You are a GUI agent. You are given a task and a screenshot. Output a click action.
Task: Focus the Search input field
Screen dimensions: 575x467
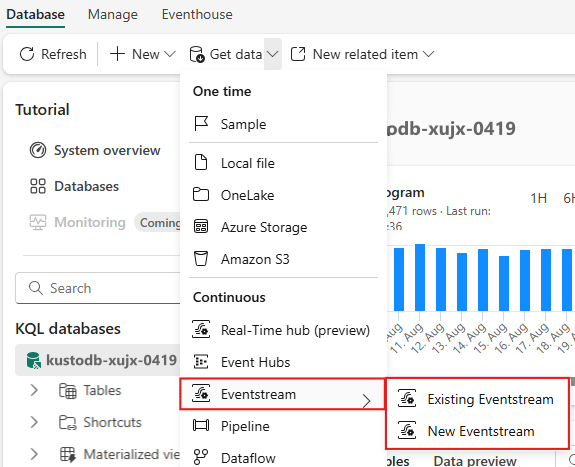[98, 288]
